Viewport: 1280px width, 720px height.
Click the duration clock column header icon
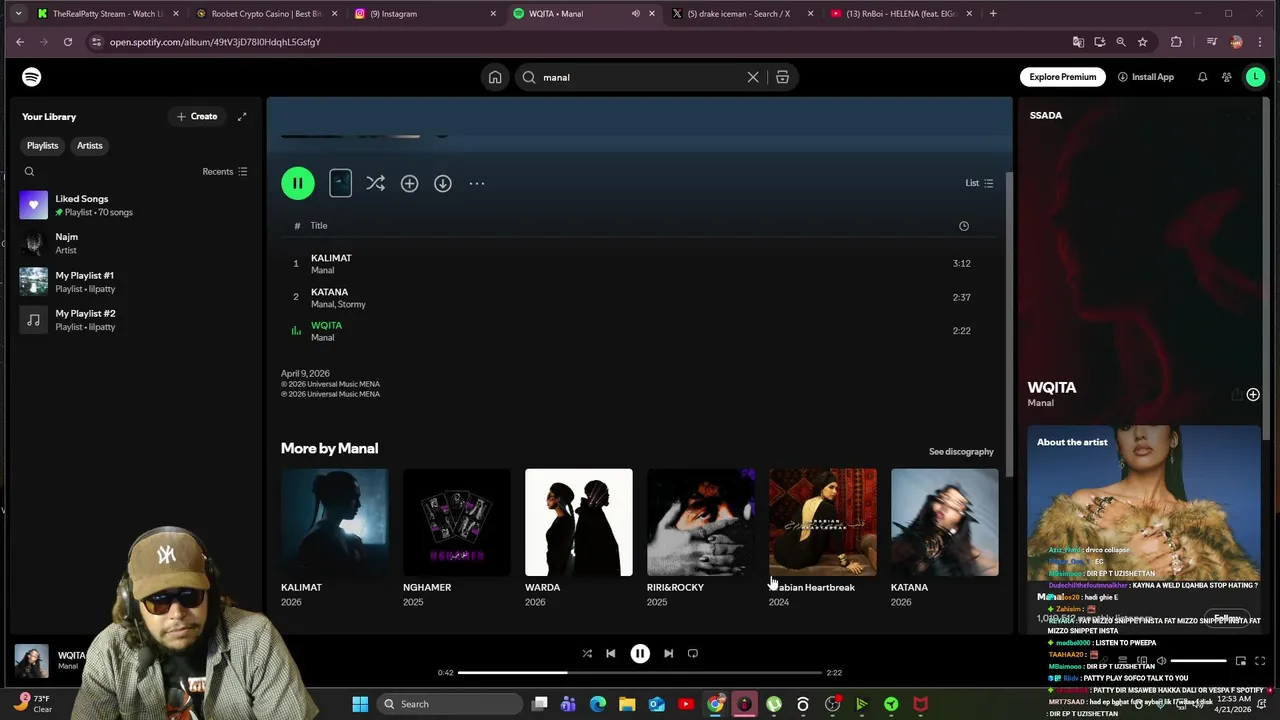964,226
